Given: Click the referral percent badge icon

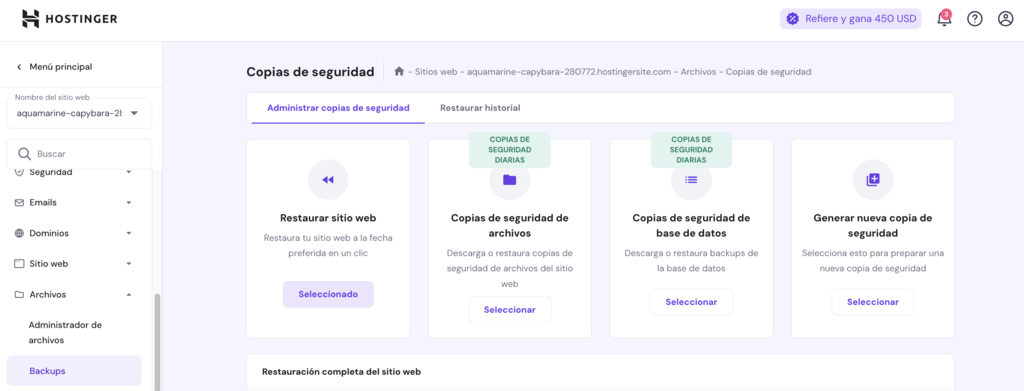Looking at the screenshot, I should coord(793,19).
